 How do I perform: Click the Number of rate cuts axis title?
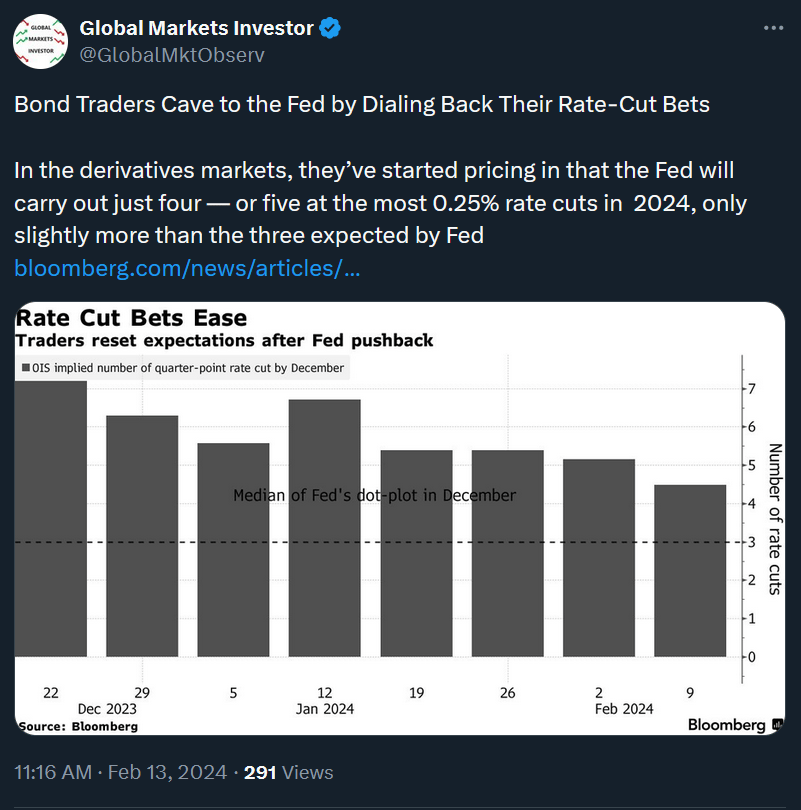[775, 519]
